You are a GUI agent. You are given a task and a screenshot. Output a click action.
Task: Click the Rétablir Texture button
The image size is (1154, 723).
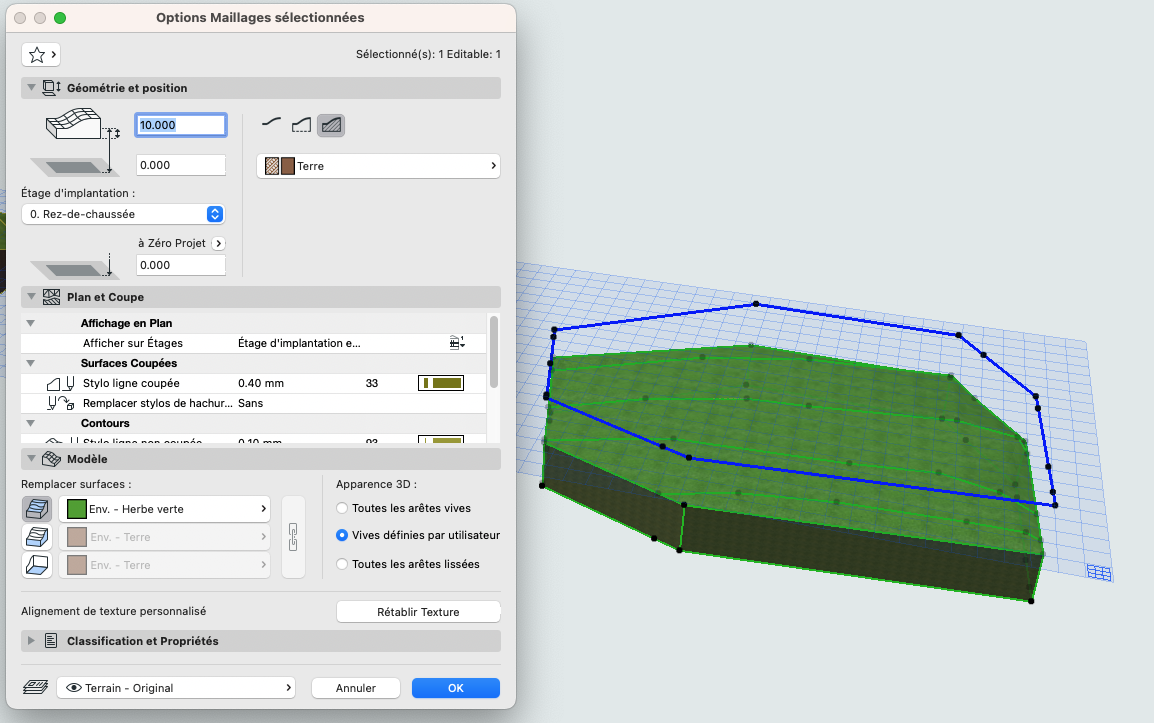[418, 612]
